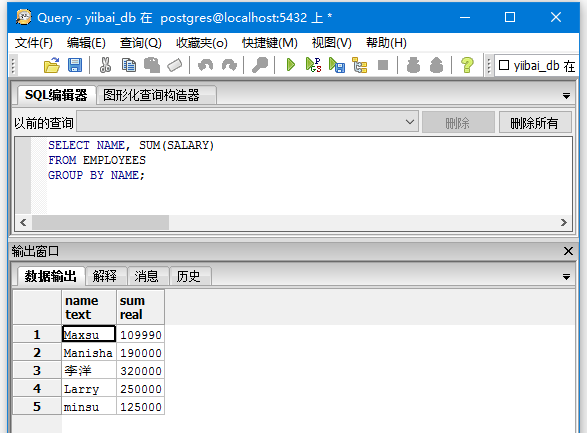This screenshot has width=587, height=433.
Task: Click the open file folder icon
Action: [52, 65]
